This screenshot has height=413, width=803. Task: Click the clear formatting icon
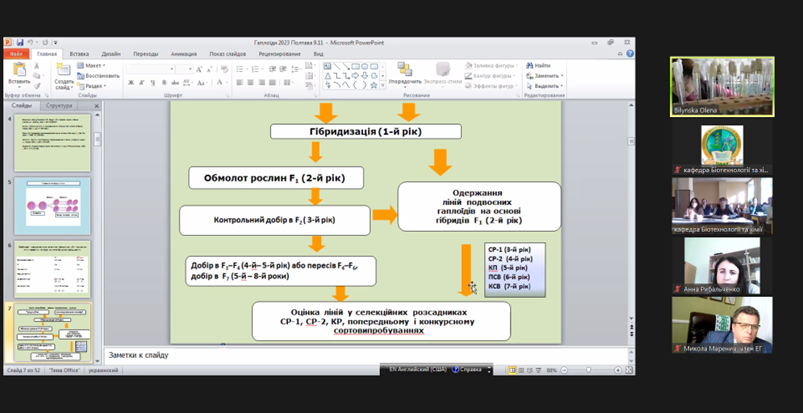pyautogui.click(x=222, y=69)
